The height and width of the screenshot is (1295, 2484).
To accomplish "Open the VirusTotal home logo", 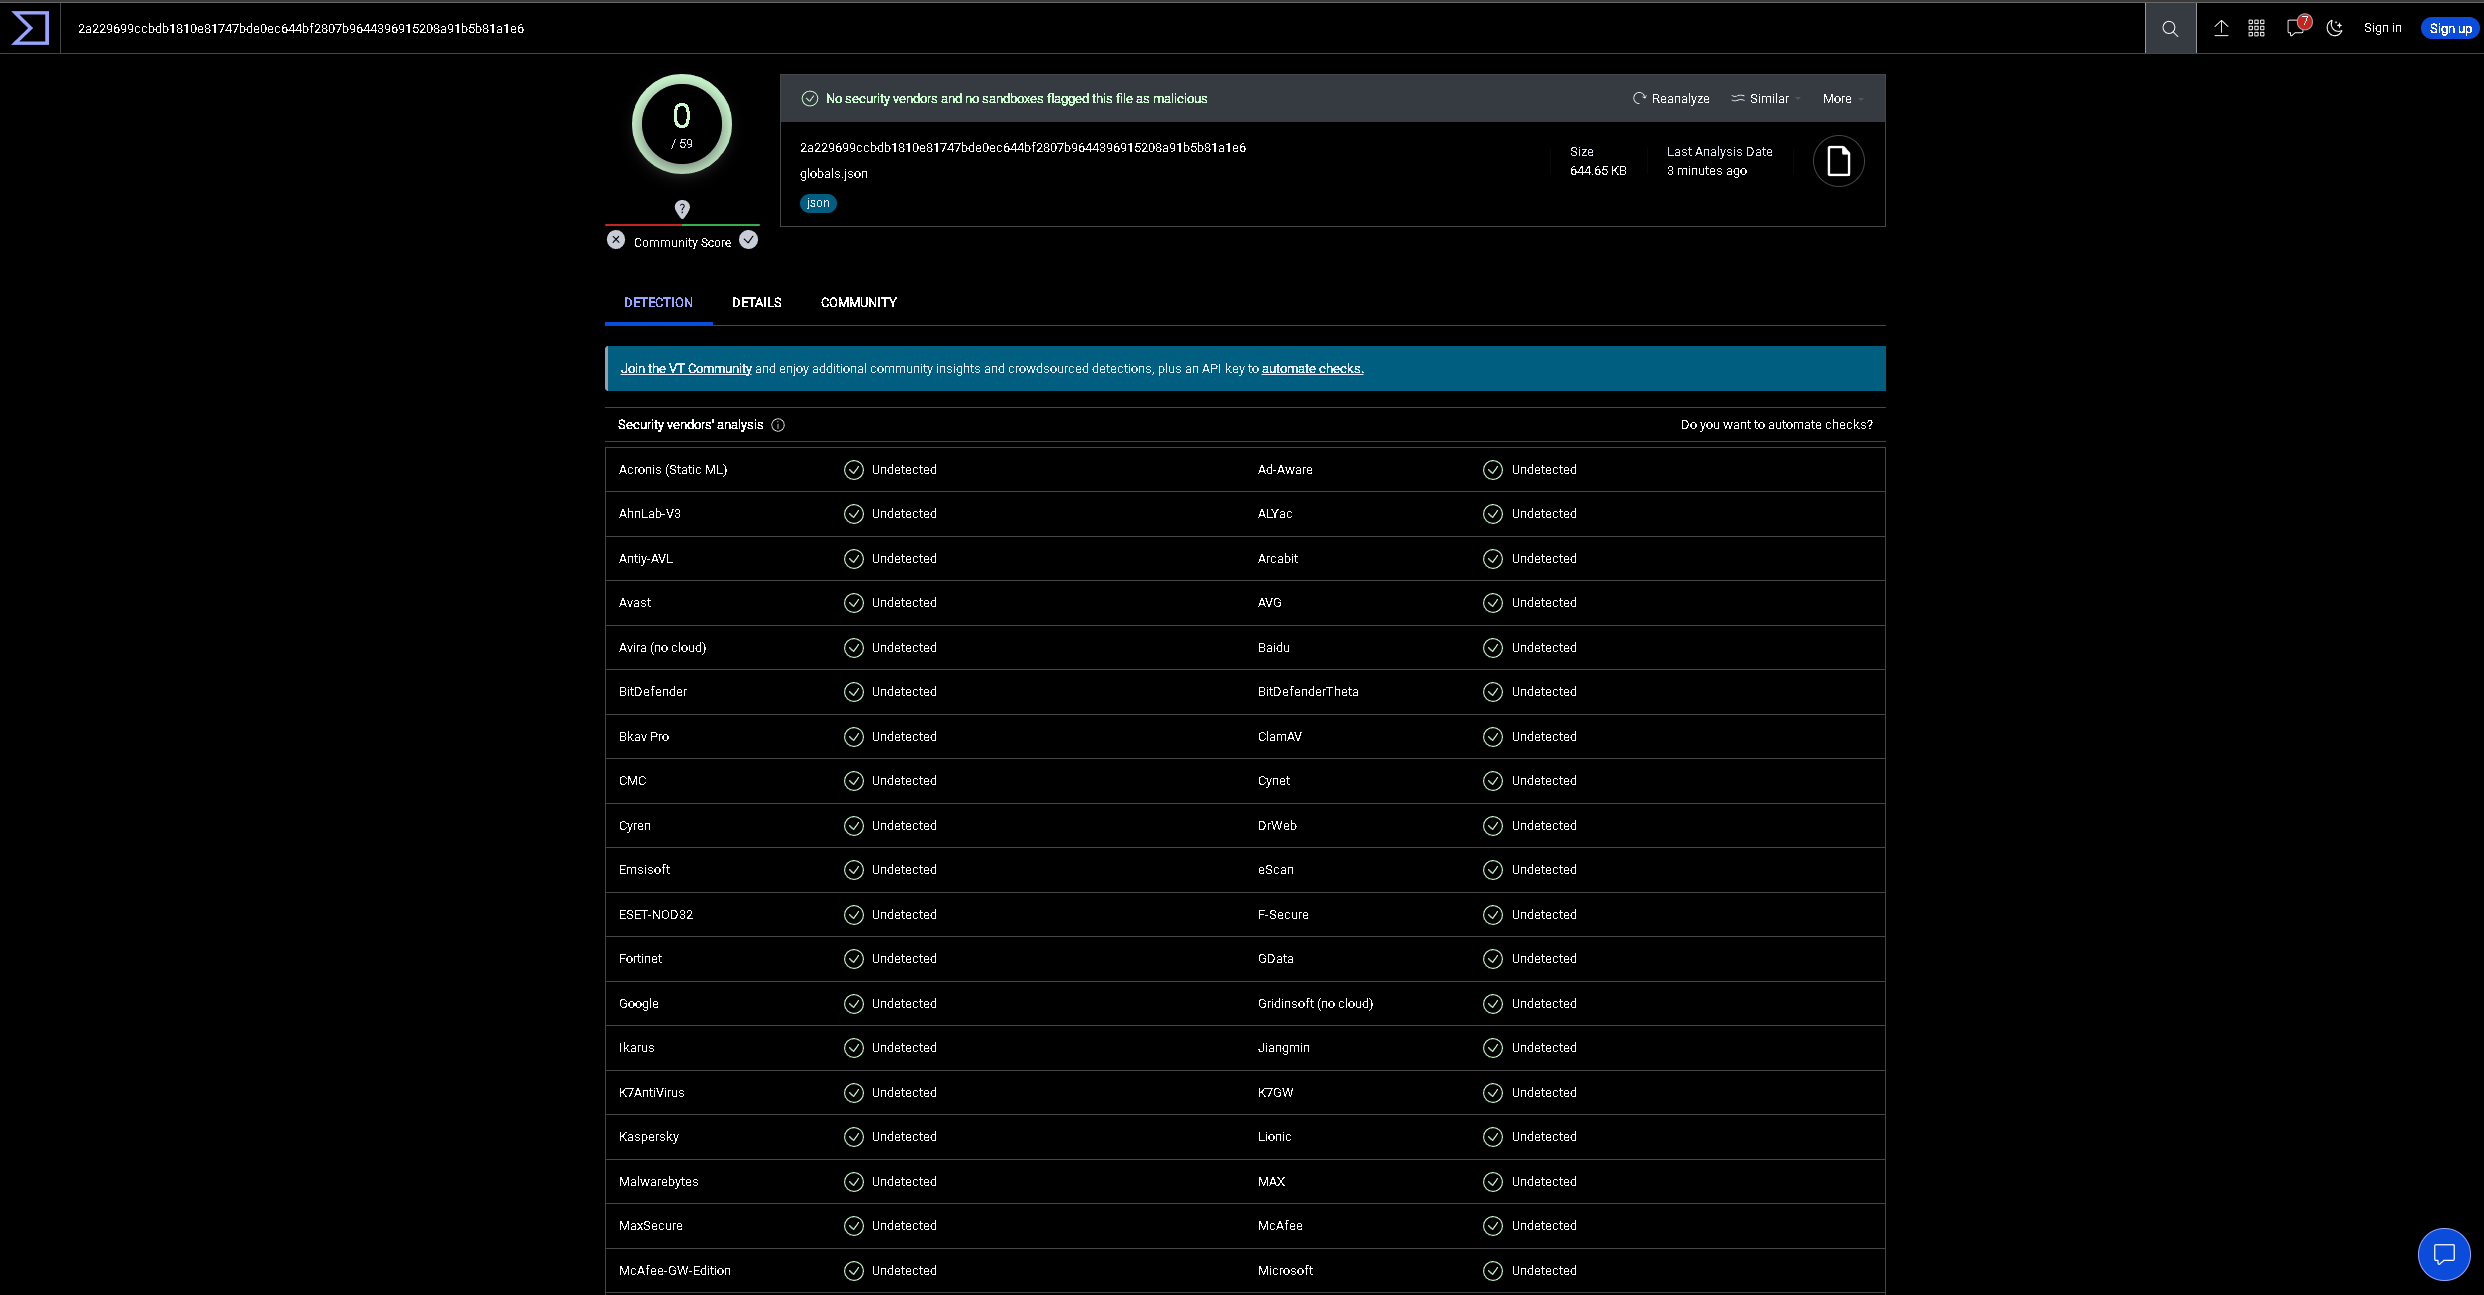I will tap(30, 28).
